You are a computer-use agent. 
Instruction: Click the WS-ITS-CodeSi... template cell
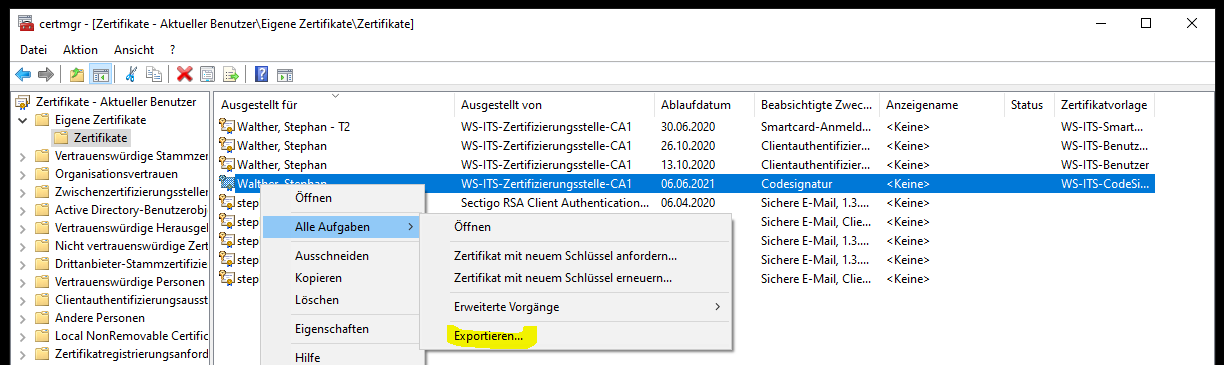click(1105, 184)
